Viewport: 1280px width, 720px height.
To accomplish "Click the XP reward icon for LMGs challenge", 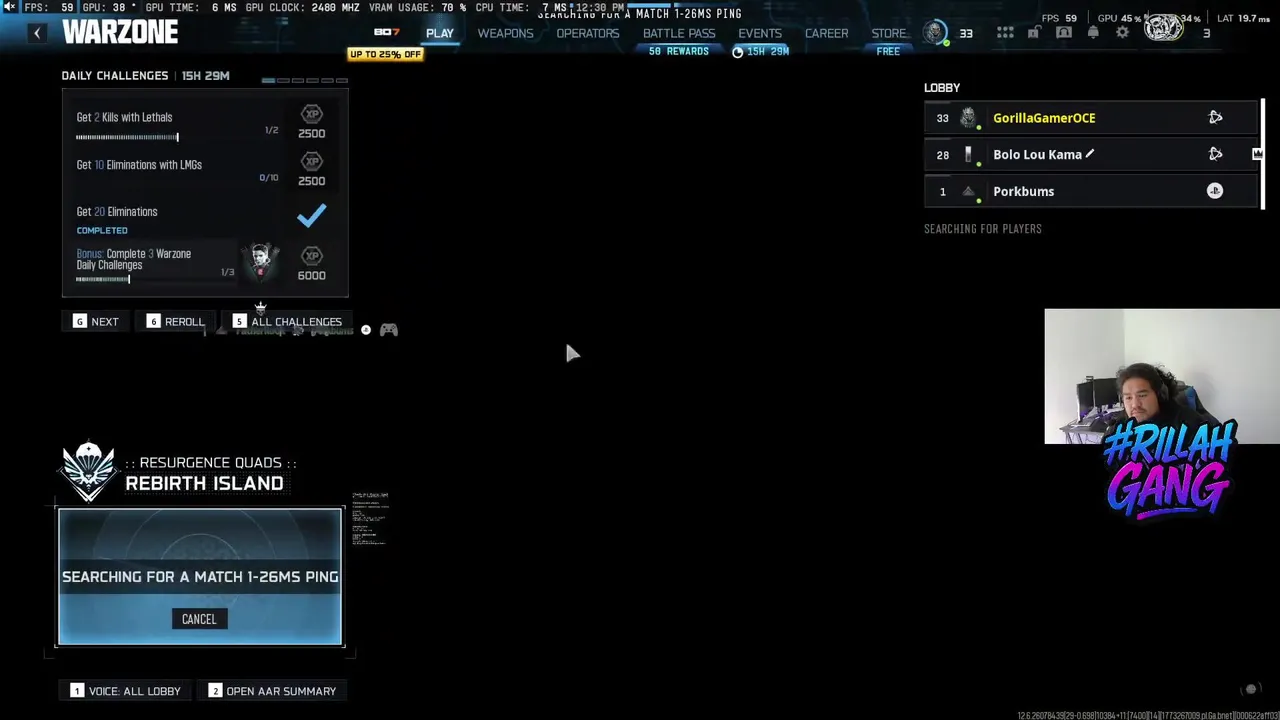I will 311,161.
